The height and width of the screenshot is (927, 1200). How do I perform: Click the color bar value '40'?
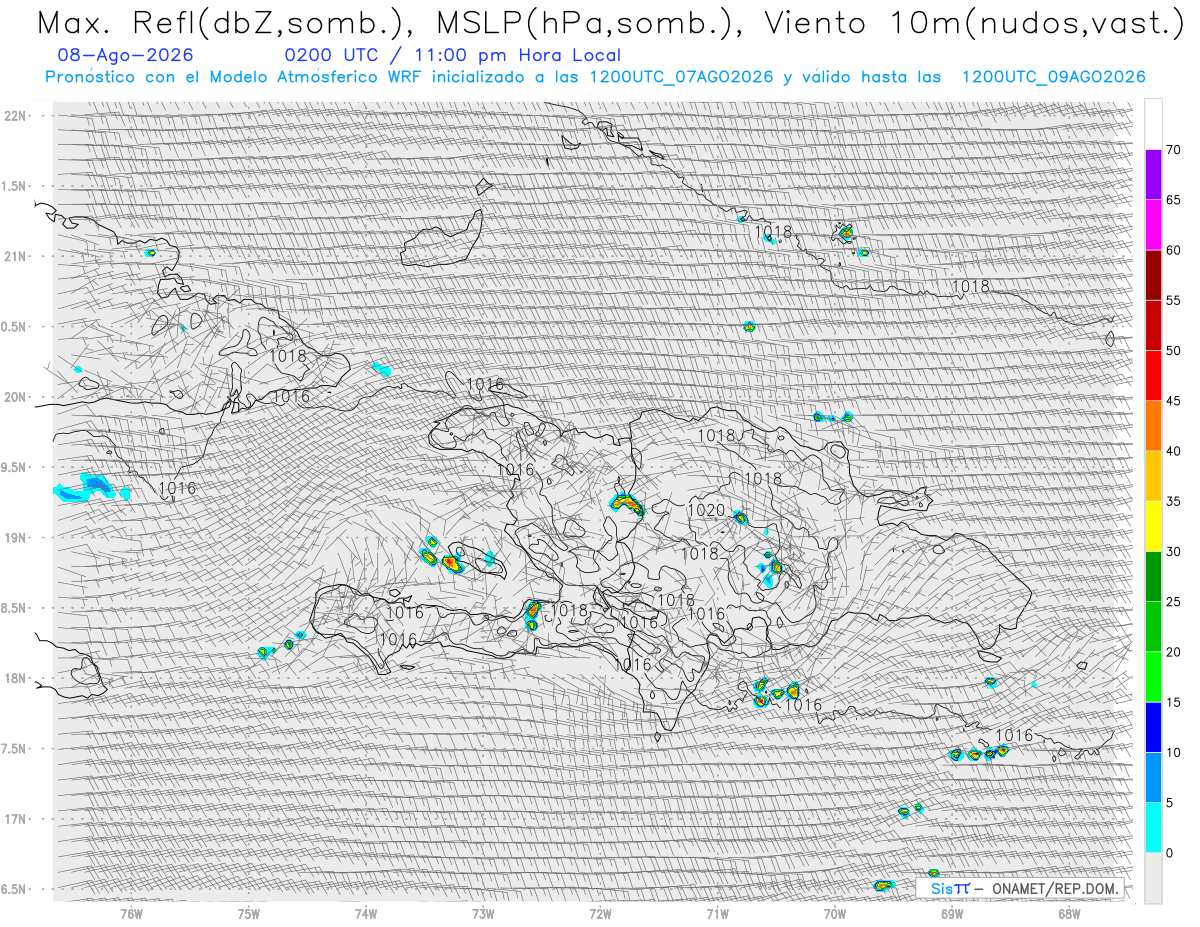(x=1173, y=451)
